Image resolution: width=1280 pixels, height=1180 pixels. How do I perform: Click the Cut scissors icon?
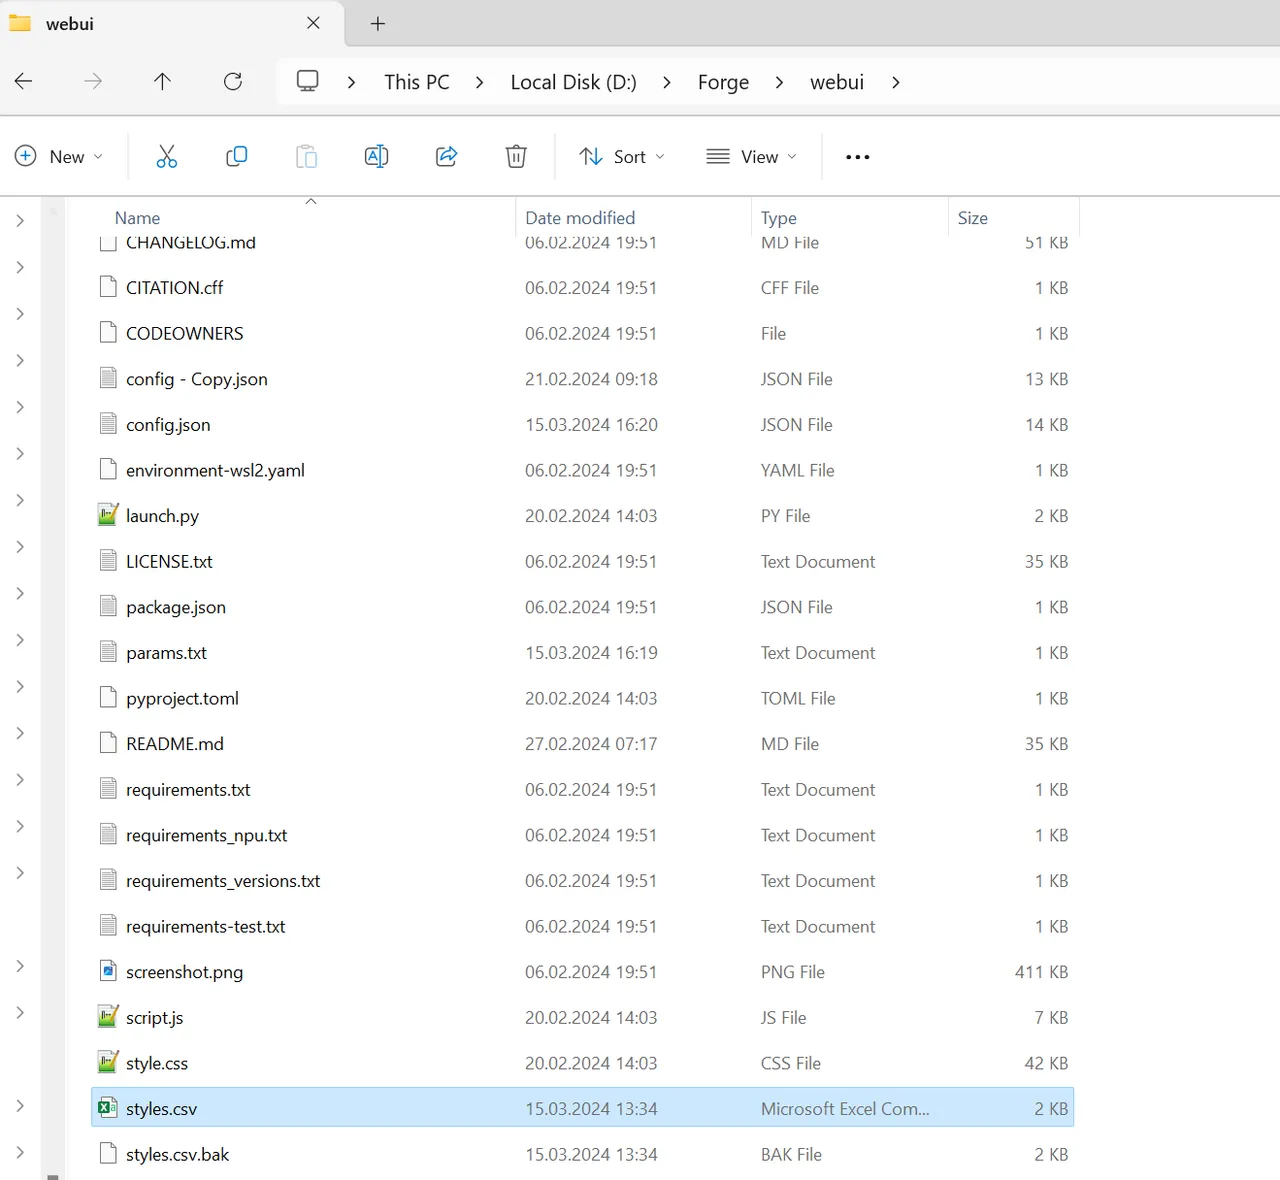(x=166, y=156)
